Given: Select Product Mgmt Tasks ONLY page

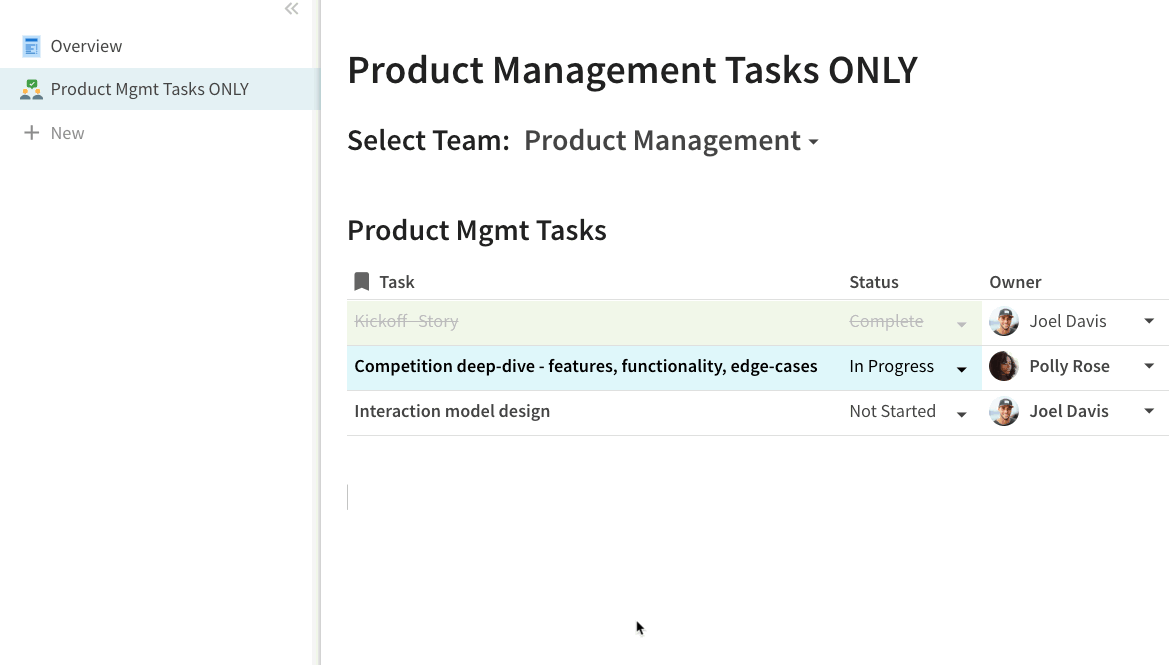Looking at the screenshot, I should (x=149, y=89).
